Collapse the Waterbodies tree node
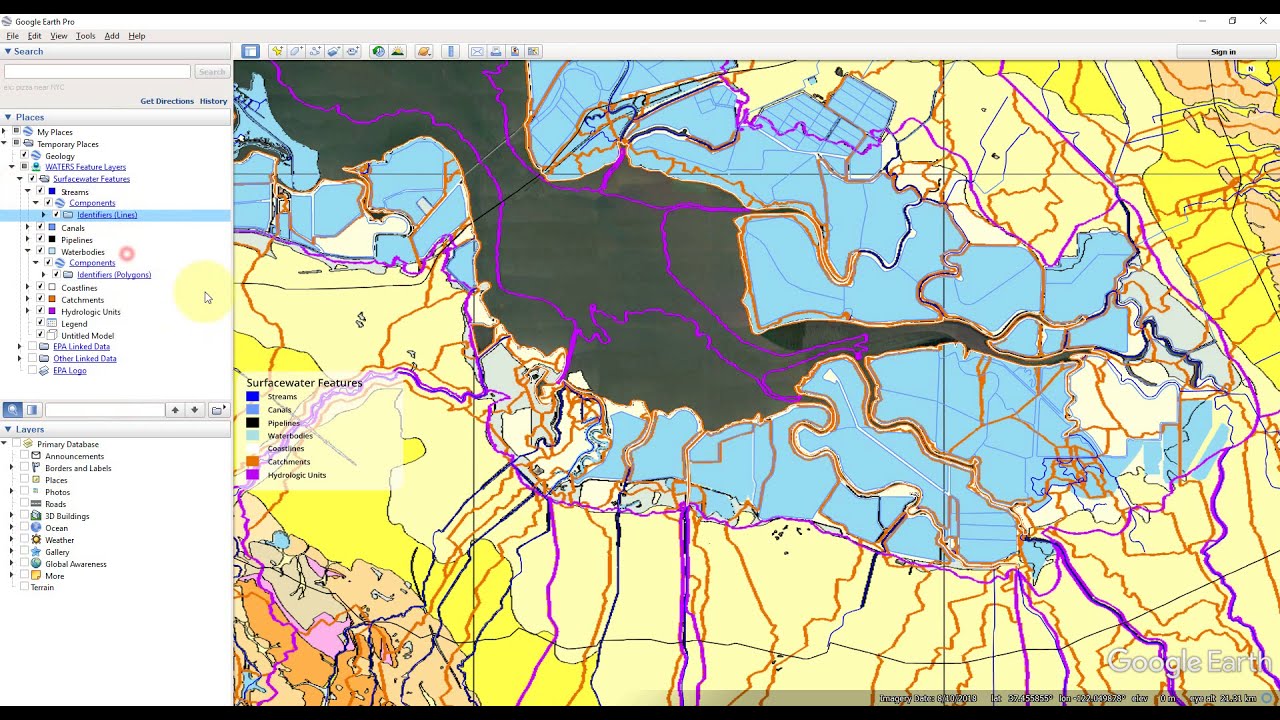The image size is (1280, 720). point(28,252)
